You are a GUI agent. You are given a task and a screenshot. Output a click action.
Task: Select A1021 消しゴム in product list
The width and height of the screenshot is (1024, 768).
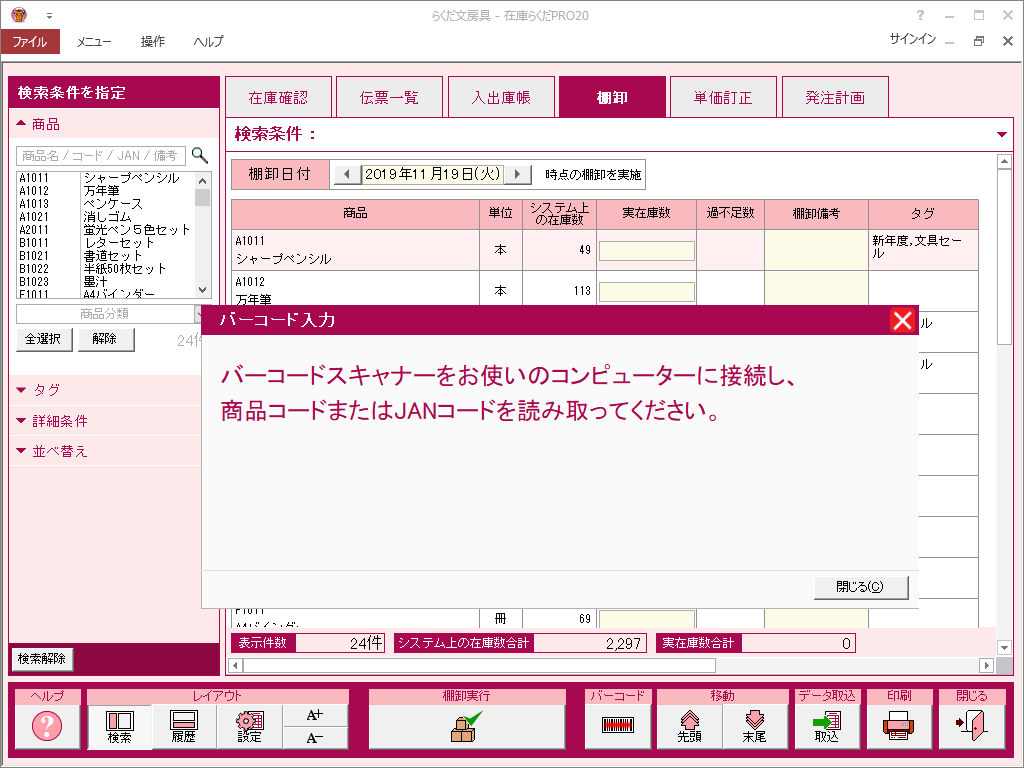tap(105, 217)
